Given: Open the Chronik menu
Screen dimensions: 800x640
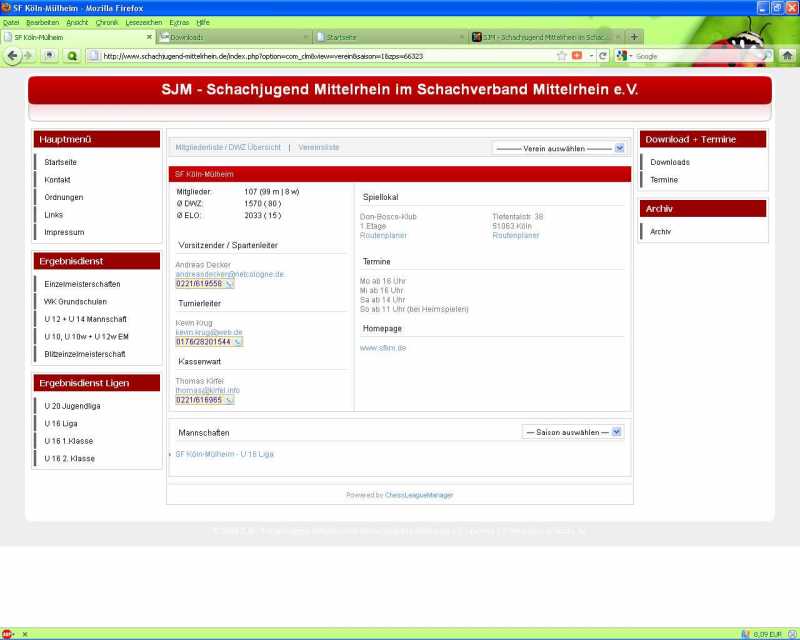Looking at the screenshot, I should [106, 22].
